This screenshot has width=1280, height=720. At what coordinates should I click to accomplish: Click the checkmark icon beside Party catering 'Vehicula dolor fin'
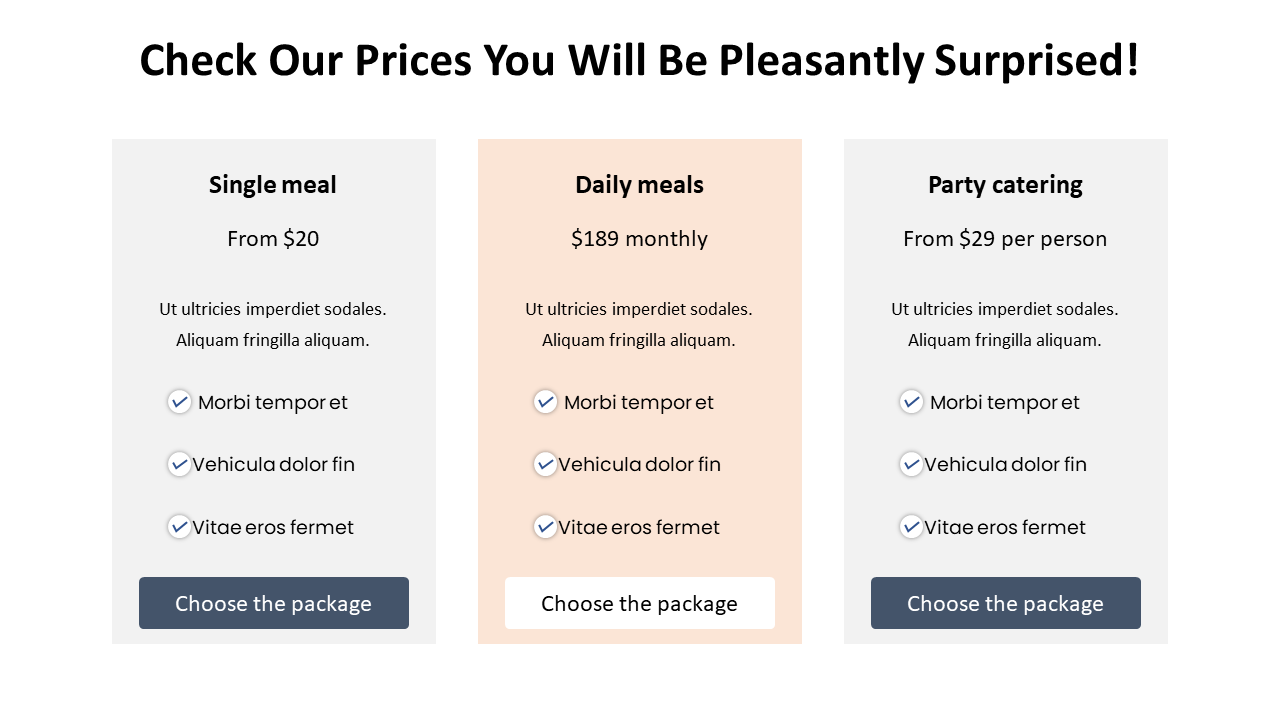(x=911, y=464)
